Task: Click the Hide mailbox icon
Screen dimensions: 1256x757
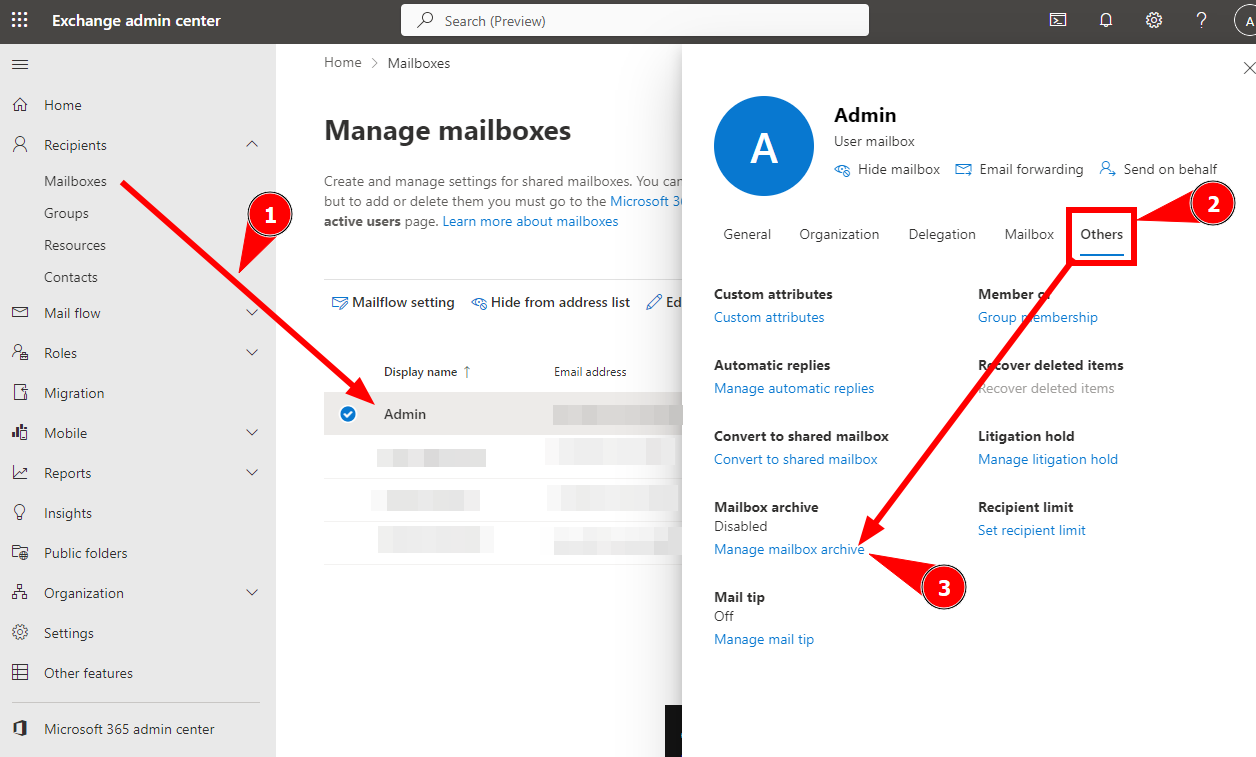Action: click(843, 170)
